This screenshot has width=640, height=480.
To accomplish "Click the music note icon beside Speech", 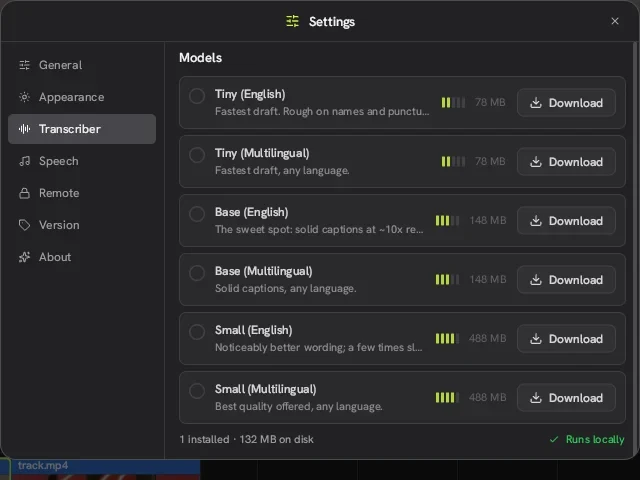I will point(24,161).
